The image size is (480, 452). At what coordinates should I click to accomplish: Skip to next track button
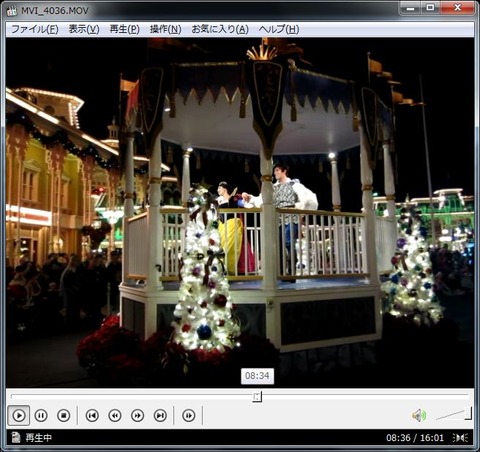click(x=160, y=416)
